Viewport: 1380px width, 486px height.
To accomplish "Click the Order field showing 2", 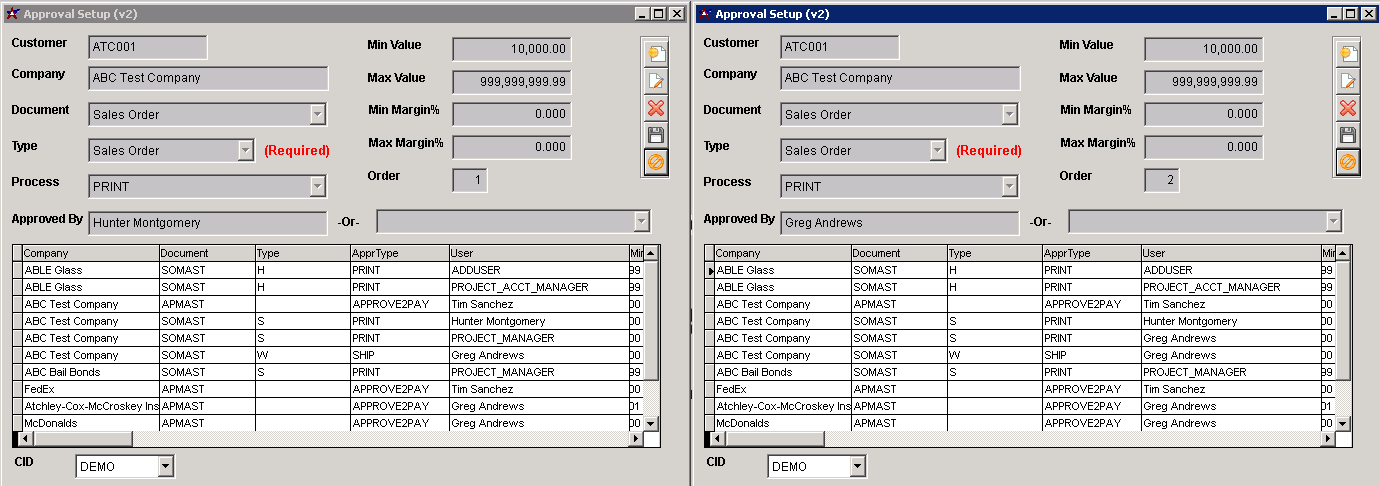I will pyautogui.click(x=1162, y=180).
